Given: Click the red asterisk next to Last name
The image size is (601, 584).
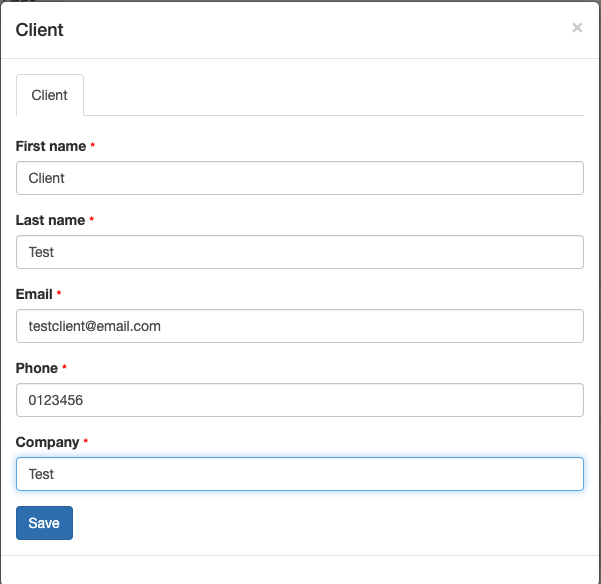Looking at the screenshot, I should 92,220.
